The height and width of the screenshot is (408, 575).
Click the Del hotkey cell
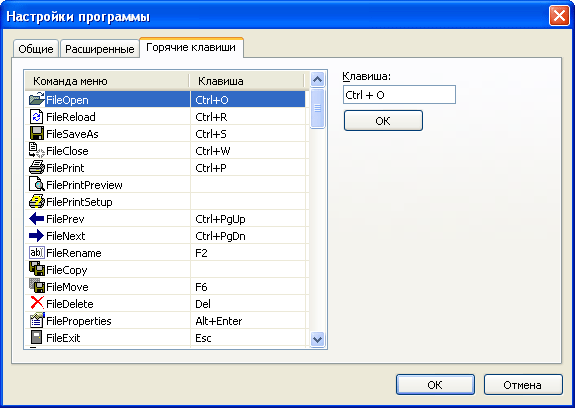[248, 304]
